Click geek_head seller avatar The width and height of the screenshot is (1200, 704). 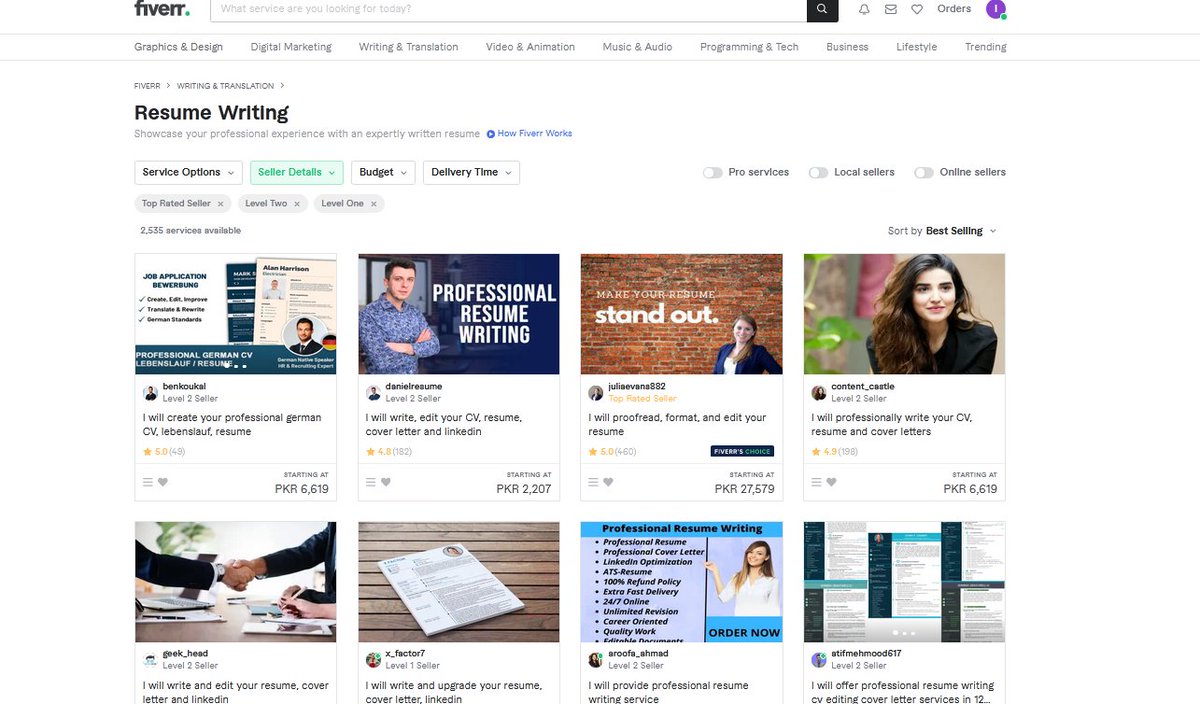click(x=150, y=660)
